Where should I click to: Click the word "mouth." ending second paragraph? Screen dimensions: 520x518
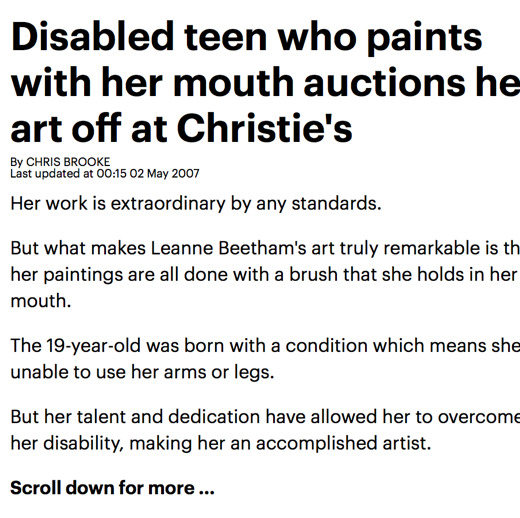tap(41, 301)
